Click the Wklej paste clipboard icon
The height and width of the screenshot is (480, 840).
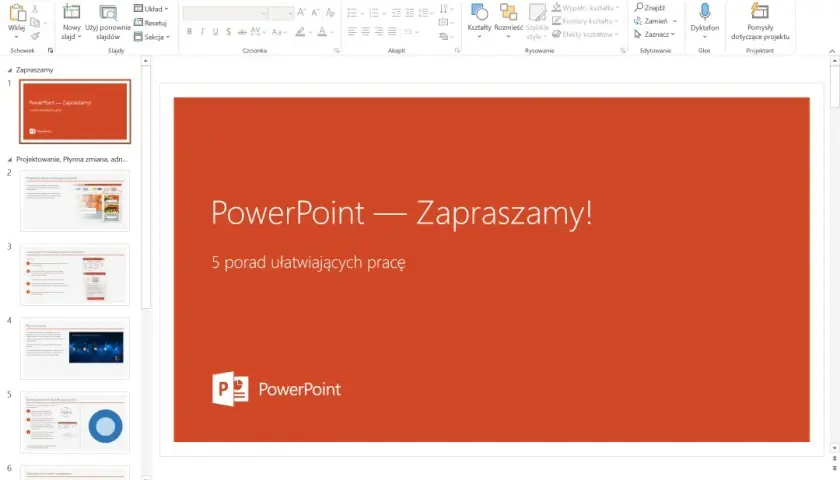point(17,13)
